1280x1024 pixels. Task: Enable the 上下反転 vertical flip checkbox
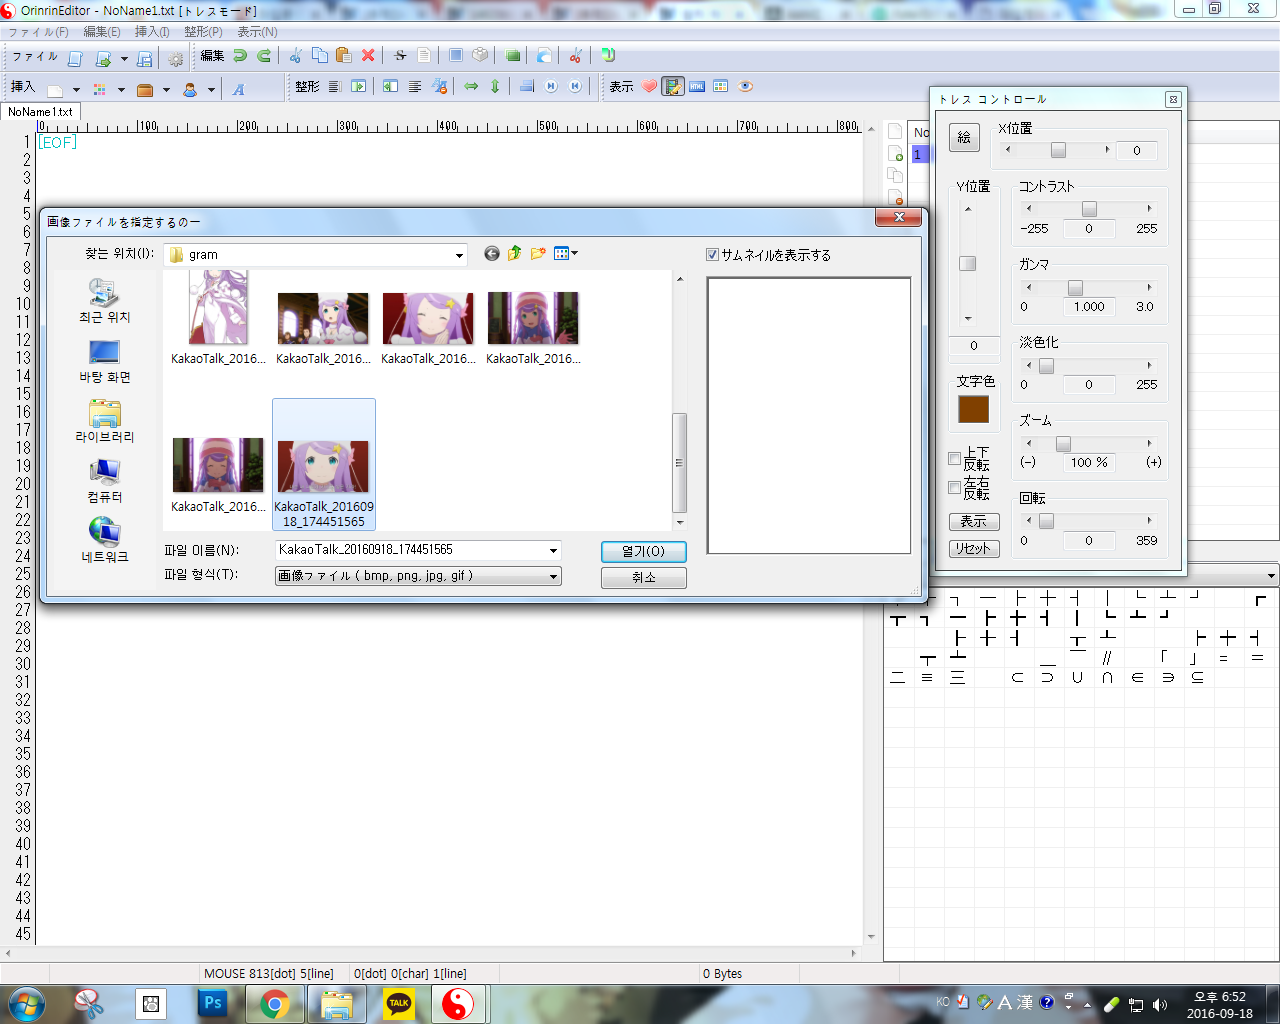pyautogui.click(x=954, y=459)
